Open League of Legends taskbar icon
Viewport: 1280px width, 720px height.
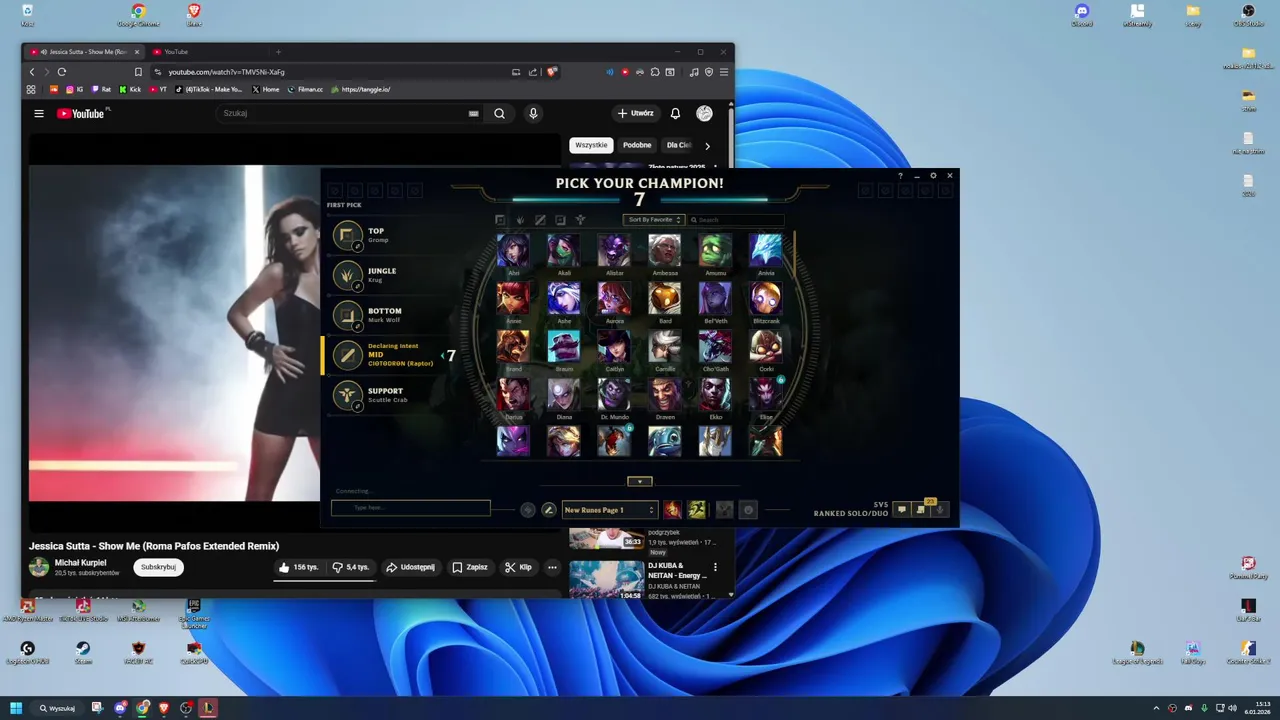[208, 708]
